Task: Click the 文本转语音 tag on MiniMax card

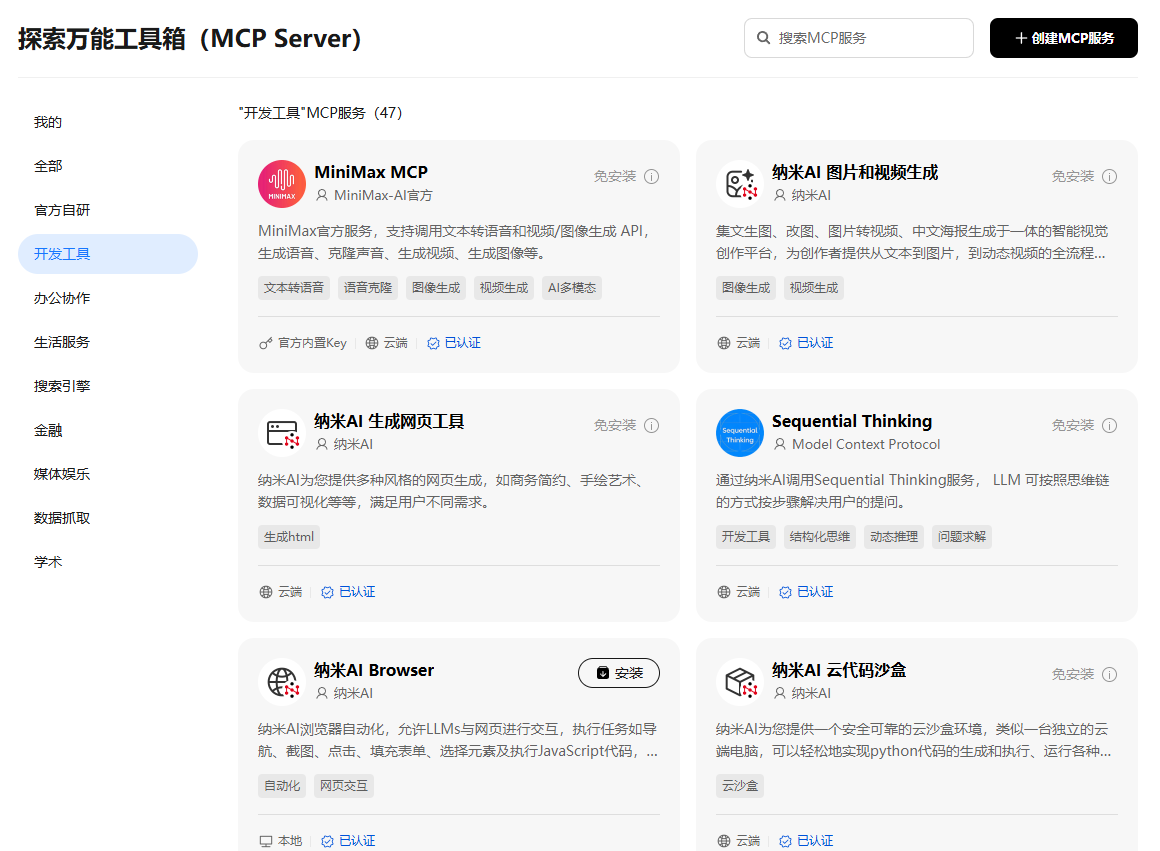Action: pyautogui.click(x=294, y=288)
